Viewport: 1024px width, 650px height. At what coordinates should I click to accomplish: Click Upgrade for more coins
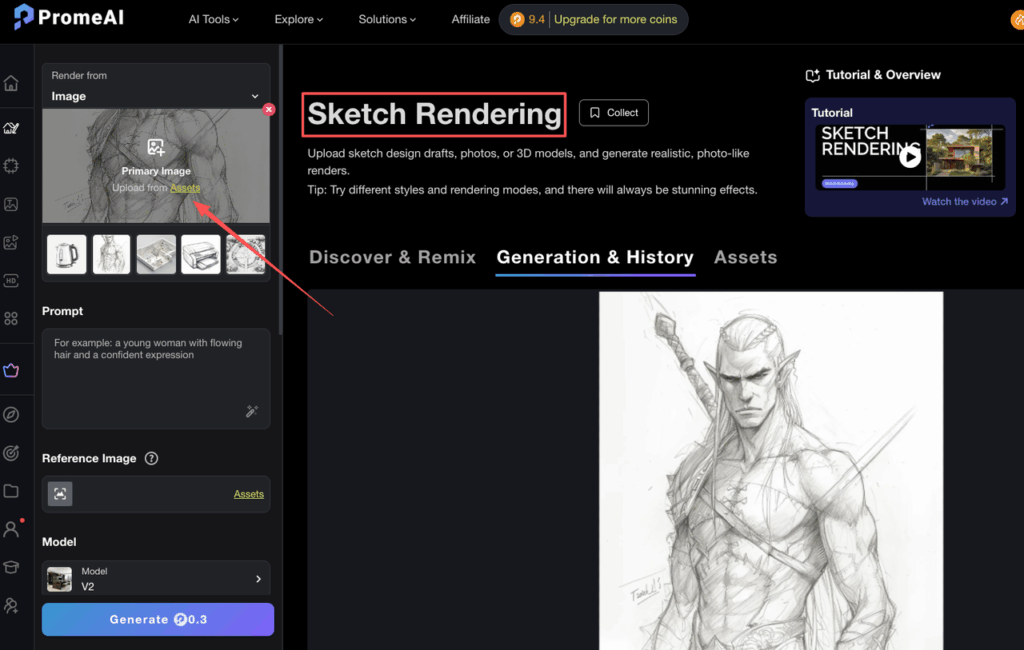(x=615, y=20)
